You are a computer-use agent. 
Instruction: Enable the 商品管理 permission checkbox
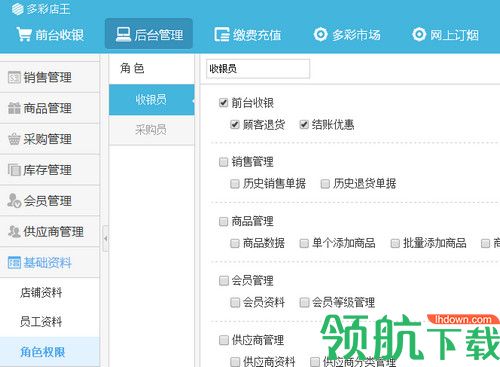pyautogui.click(x=223, y=221)
